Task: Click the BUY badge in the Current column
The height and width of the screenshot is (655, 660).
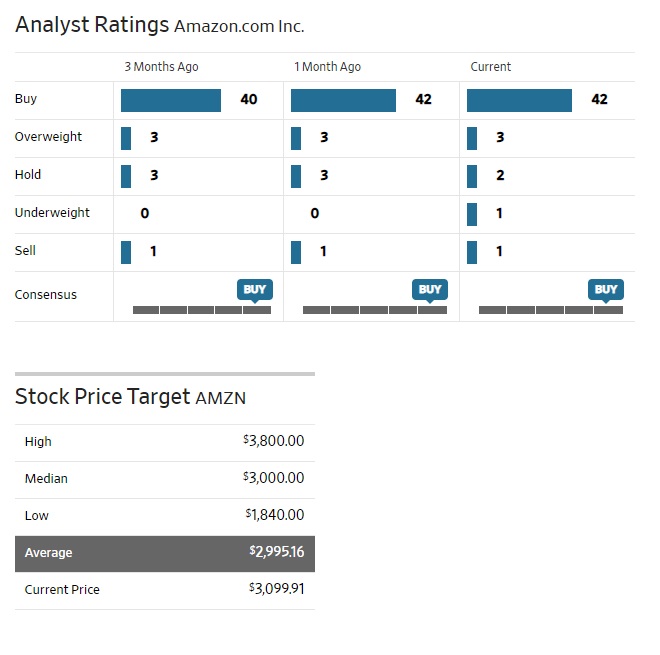Action: [x=606, y=290]
